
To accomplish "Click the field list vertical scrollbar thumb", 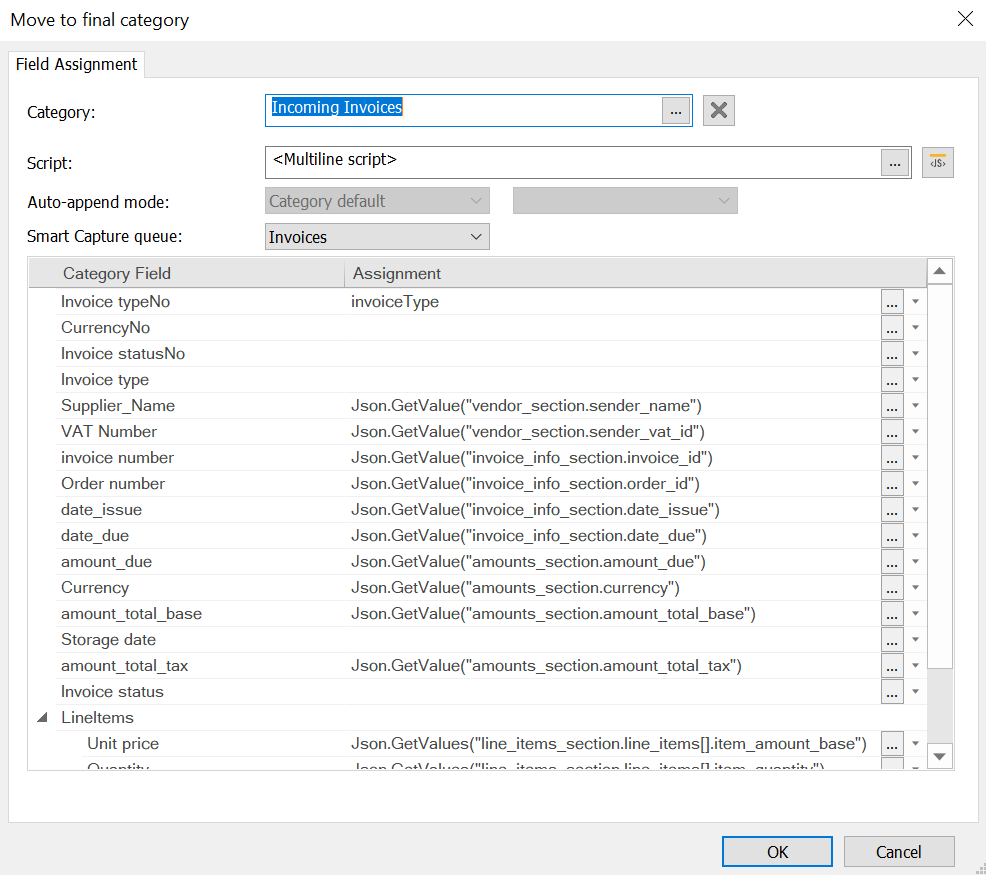I will pyautogui.click(x=939, y=476).
